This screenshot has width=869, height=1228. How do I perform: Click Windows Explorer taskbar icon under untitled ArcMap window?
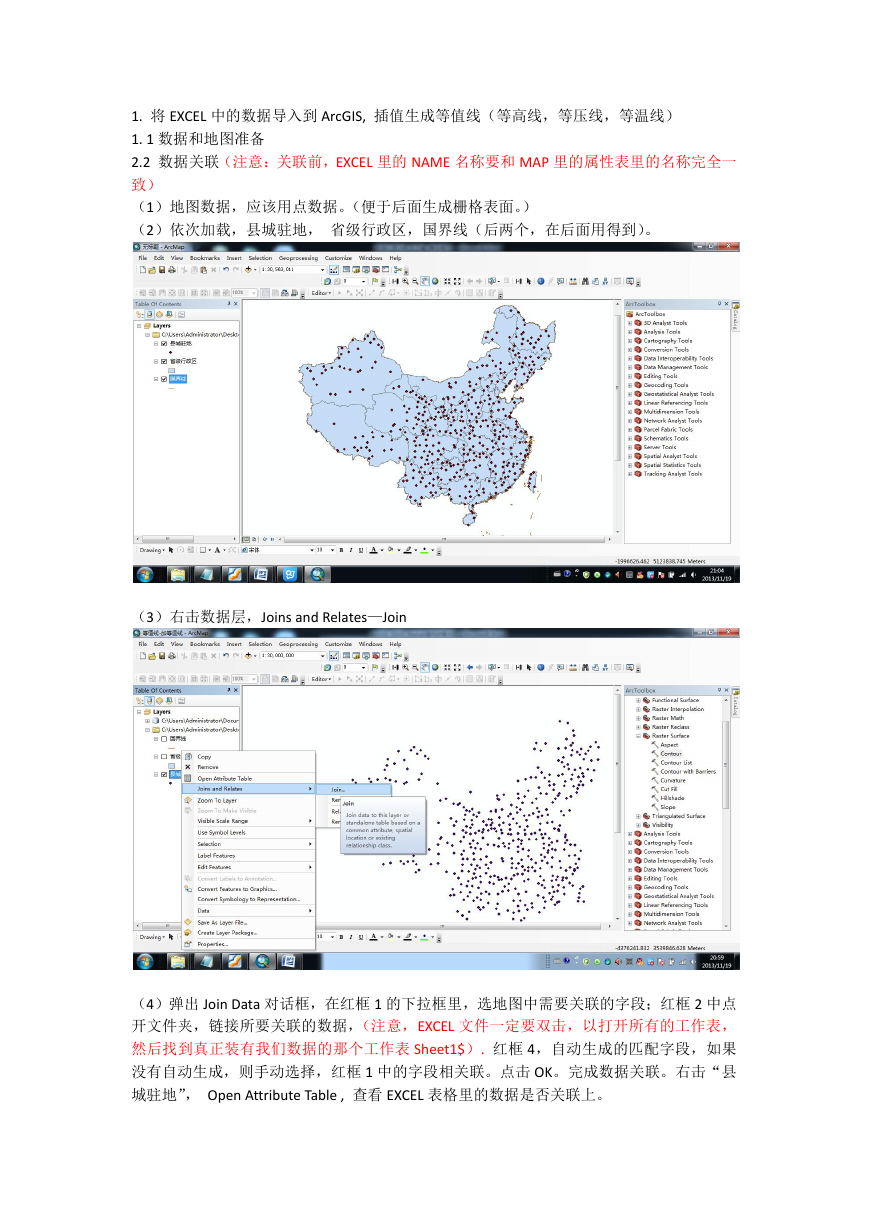178,575
